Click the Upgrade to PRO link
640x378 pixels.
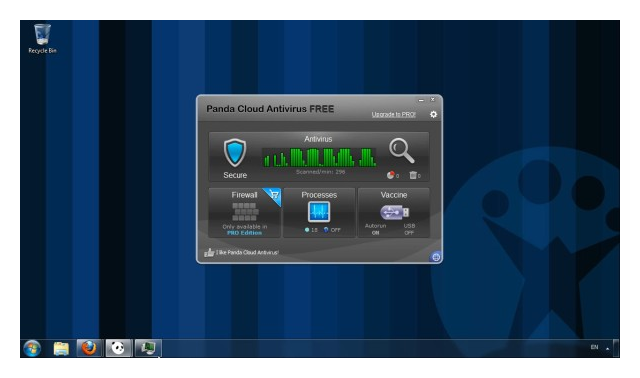click(x=393, y=114)
